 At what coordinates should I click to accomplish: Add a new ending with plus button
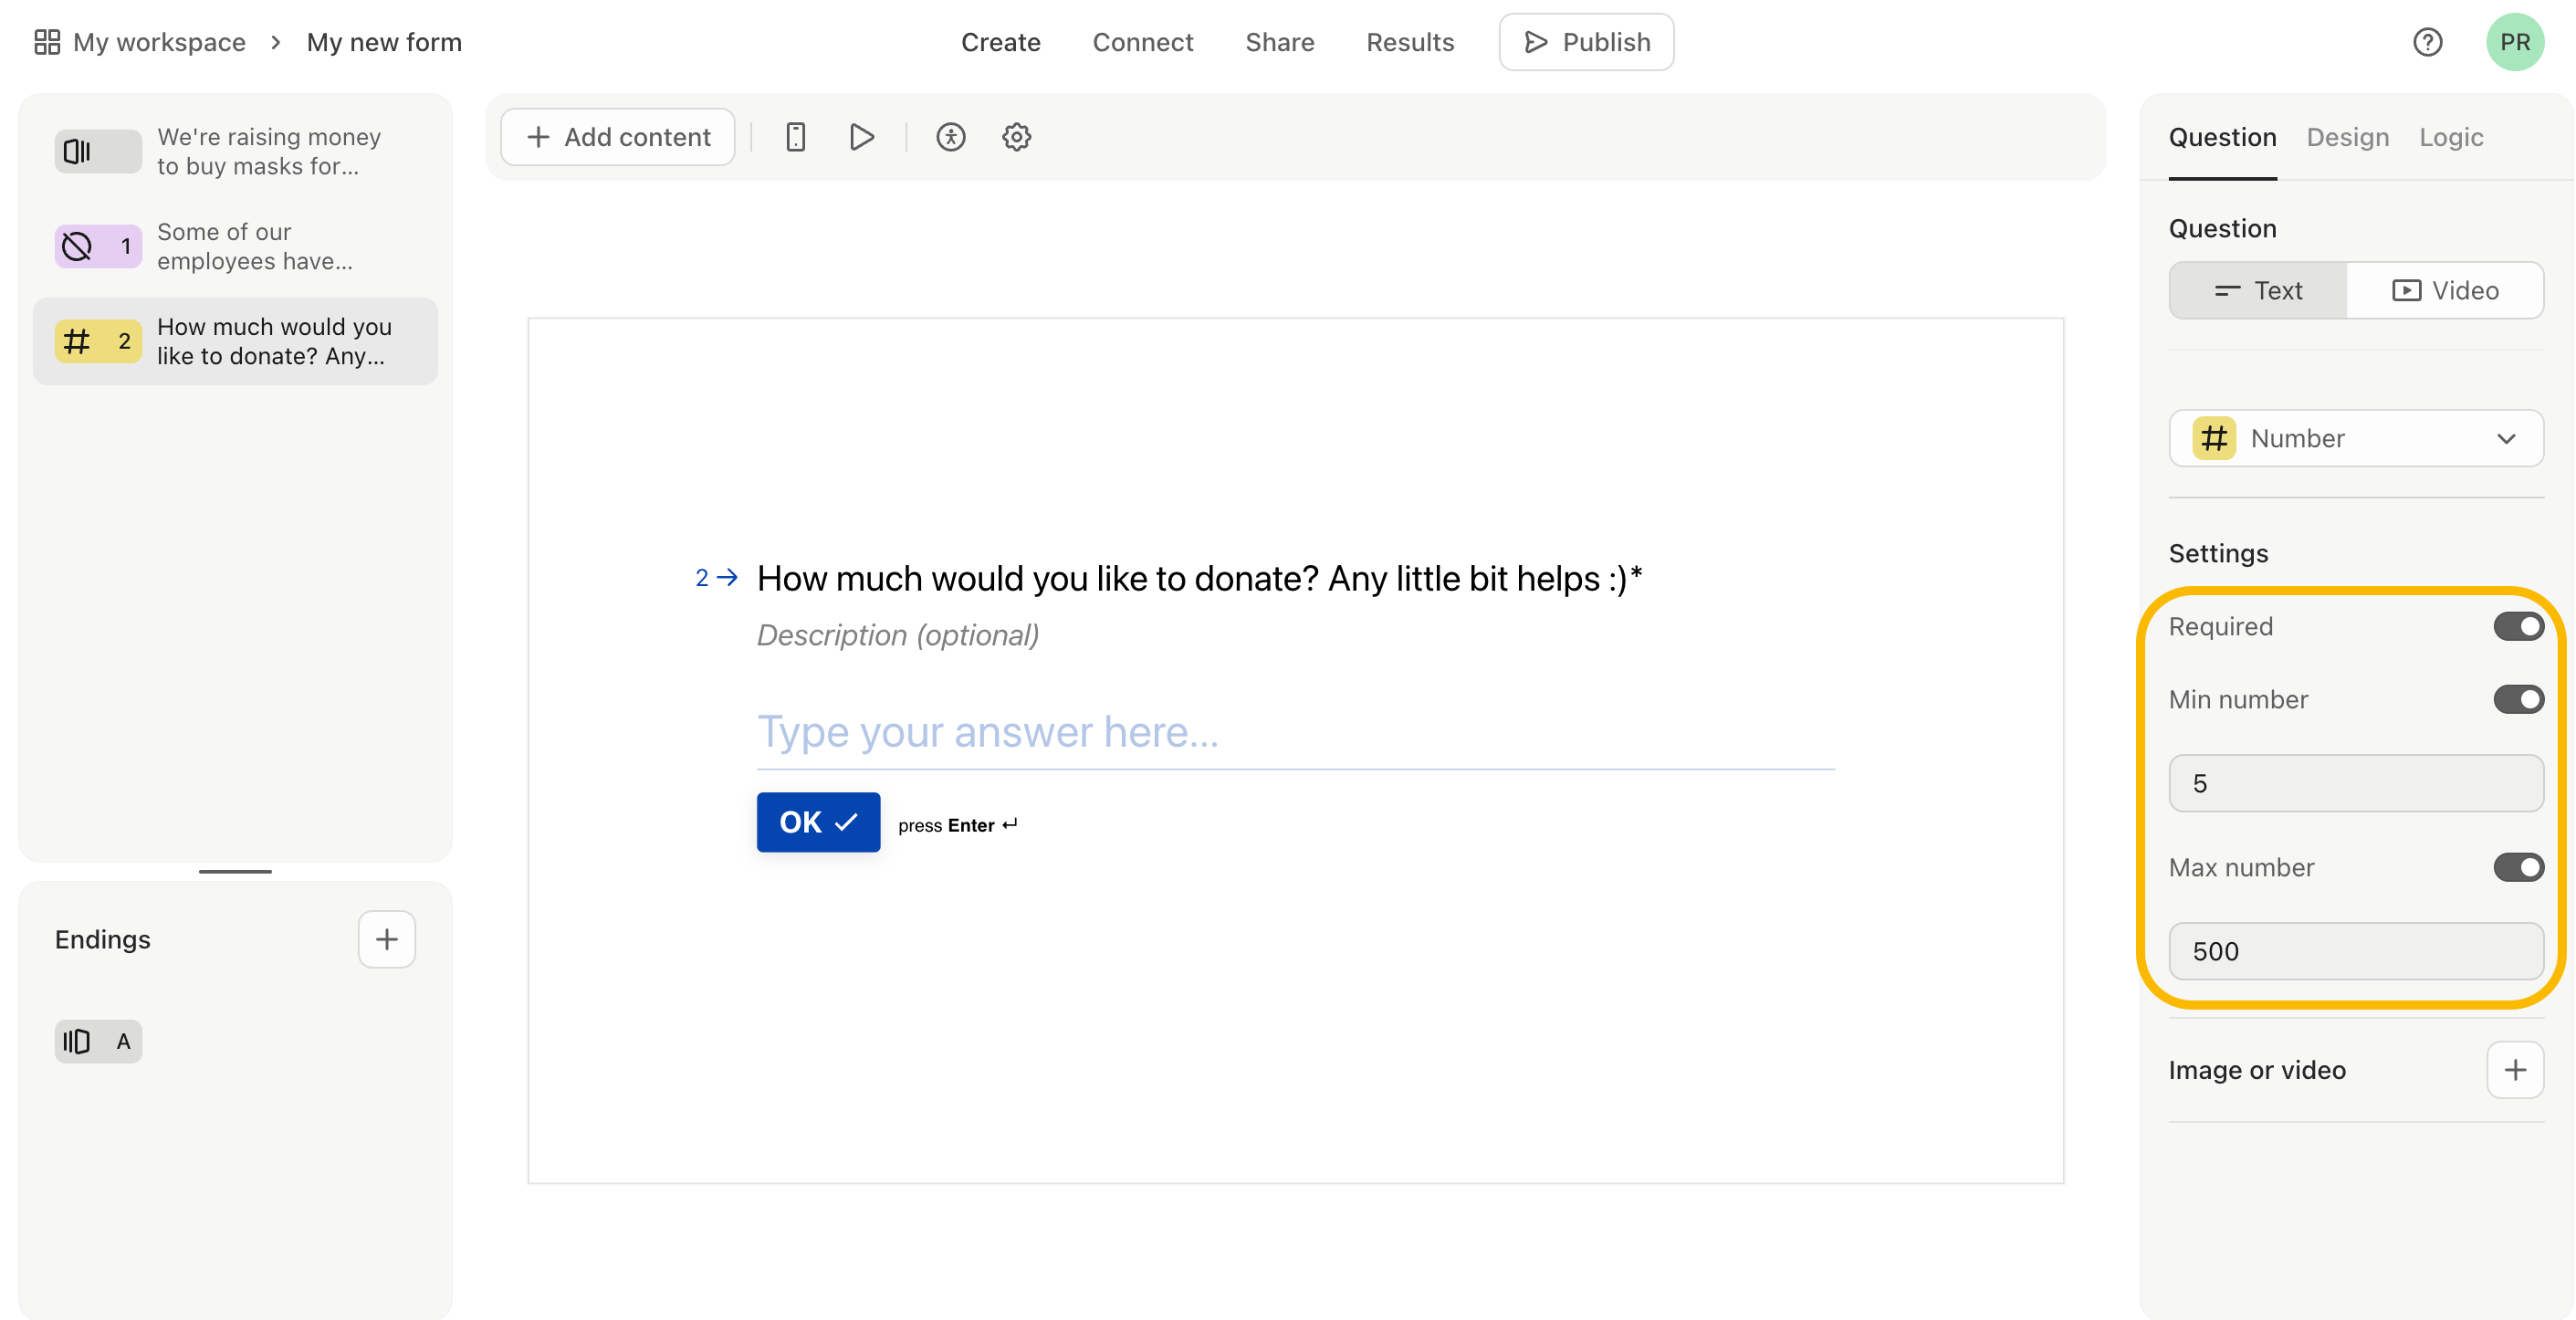point(387,939)
